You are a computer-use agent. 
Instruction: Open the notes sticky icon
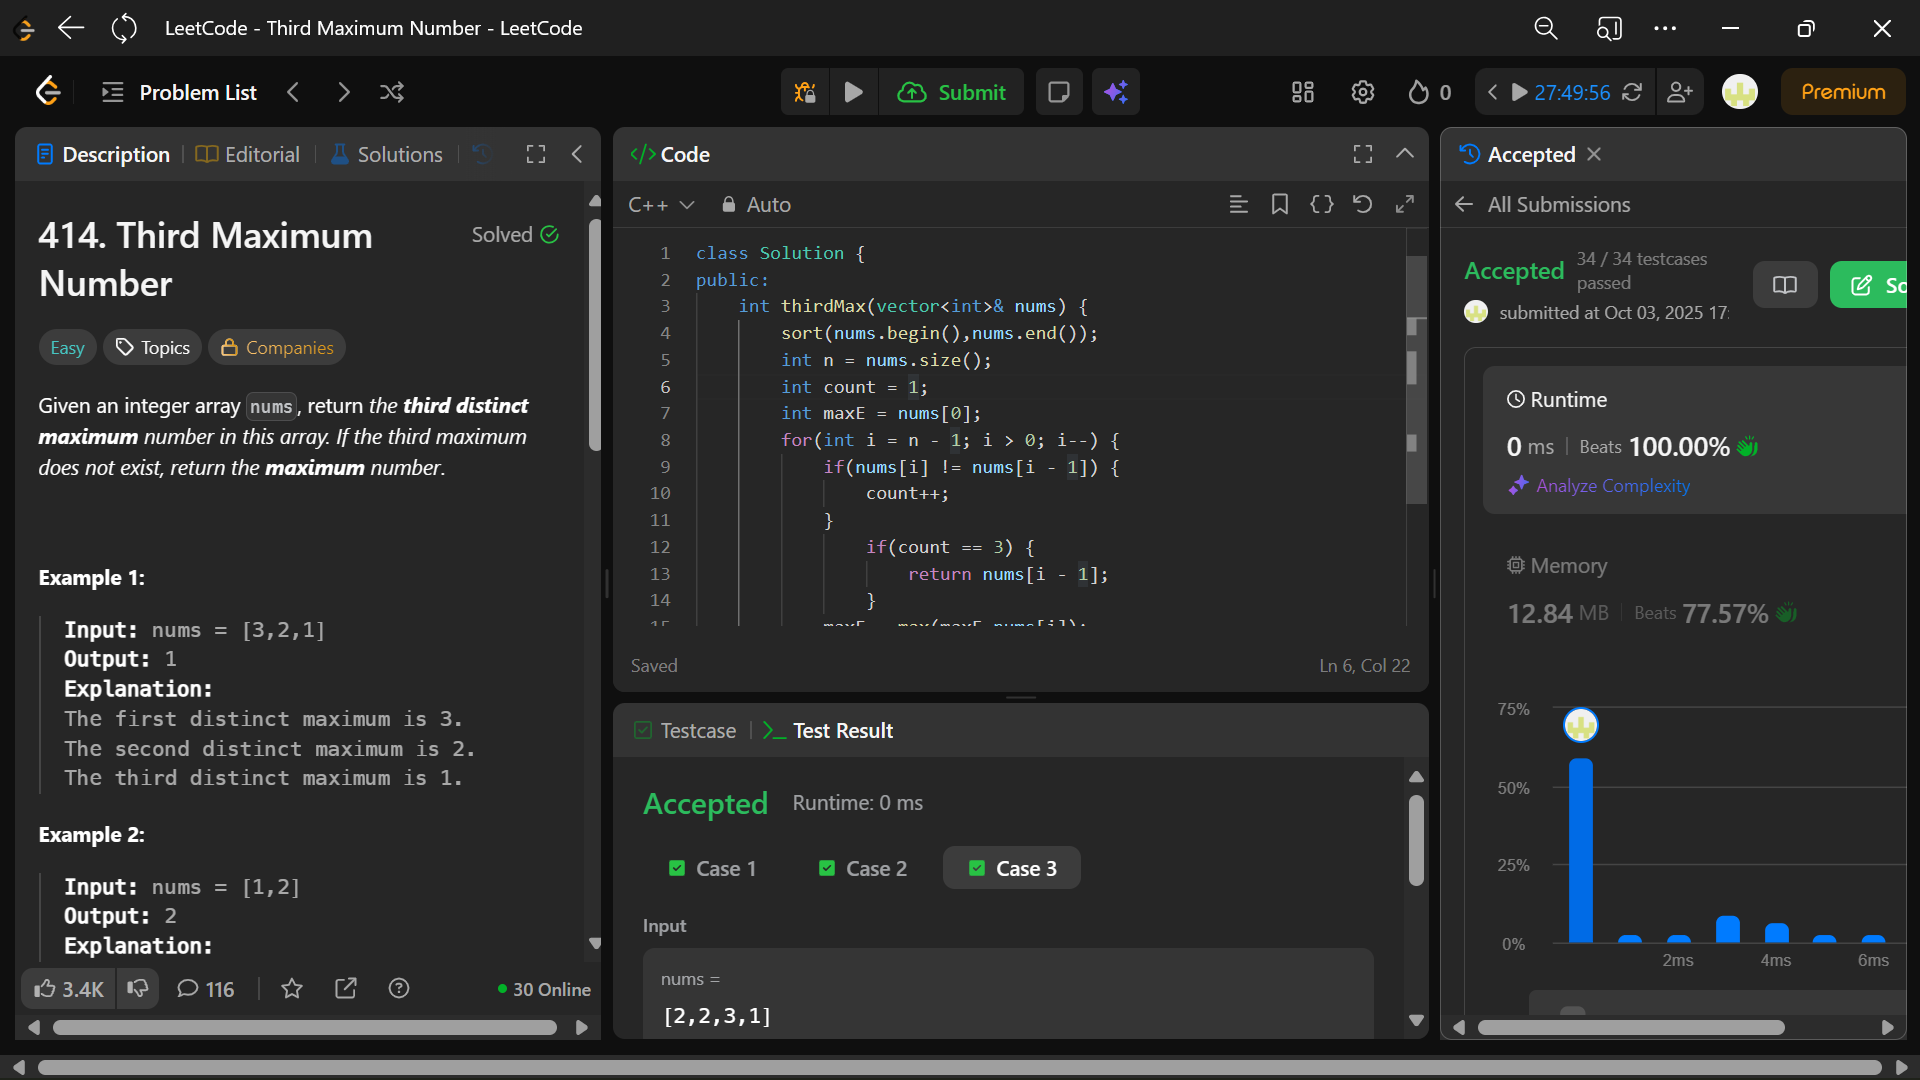tap(1058, 92)
